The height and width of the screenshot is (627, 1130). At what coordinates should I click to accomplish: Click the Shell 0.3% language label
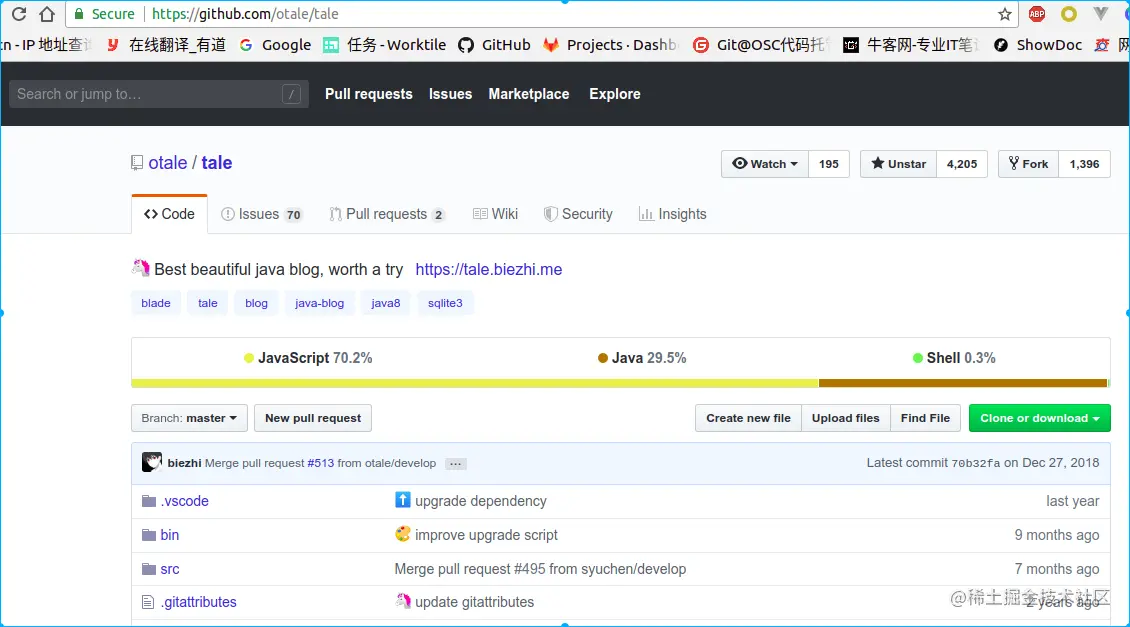click(x=954, y=358)
